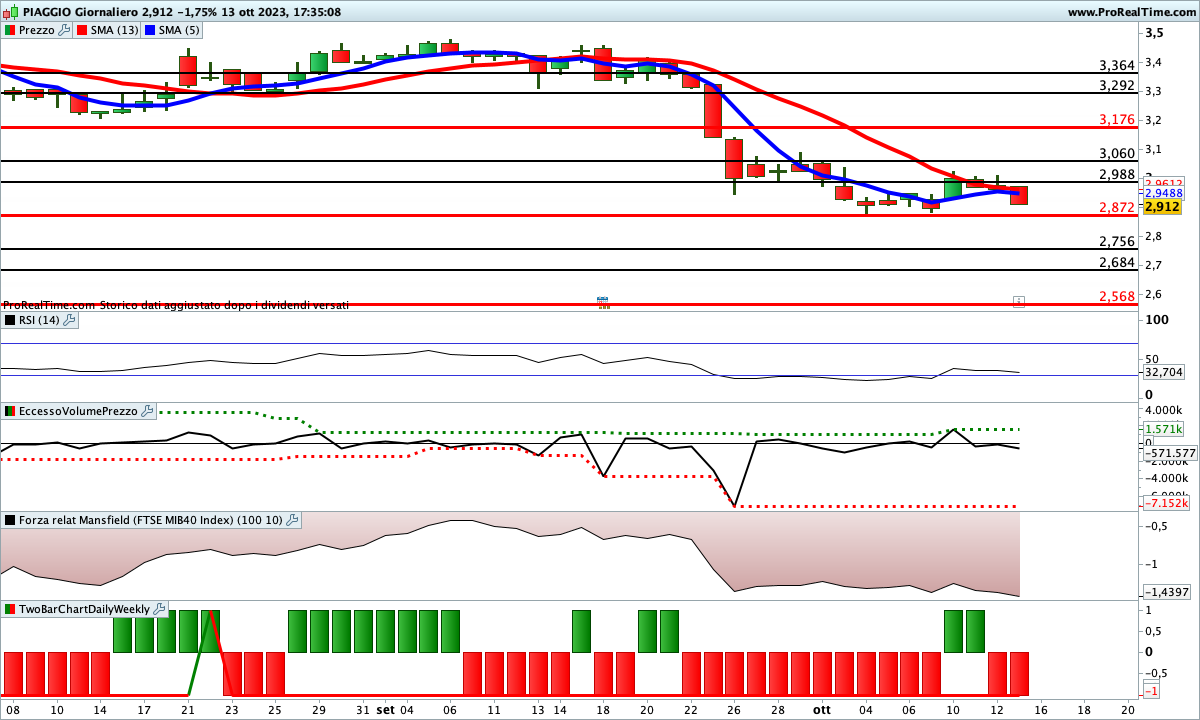This screenshot has height=720, width=1200.
Task: Click the 'set' month label on the date axis
Action: click(385, 710)
